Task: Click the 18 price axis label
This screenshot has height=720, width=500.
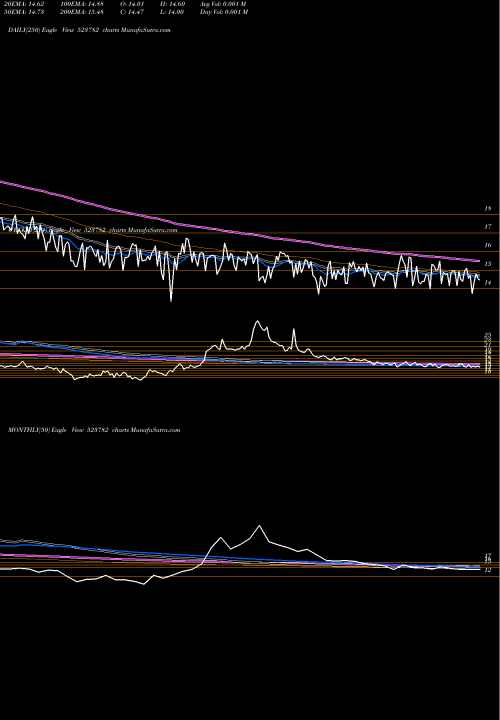Action: [488, 208]
